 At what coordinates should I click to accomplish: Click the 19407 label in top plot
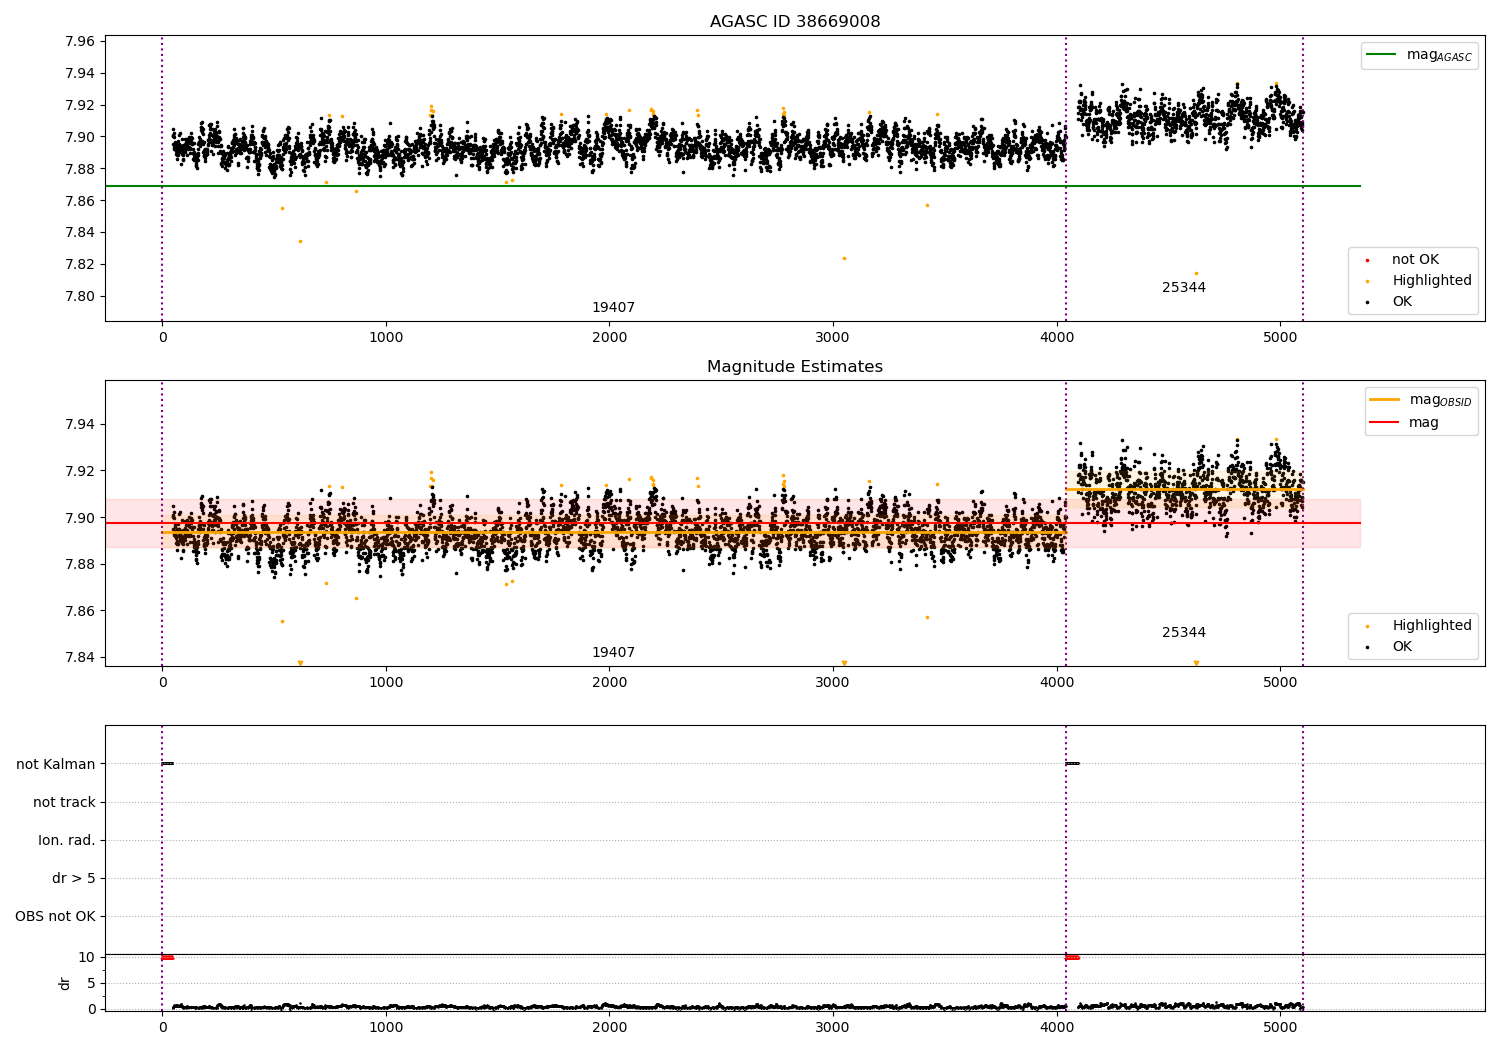tap(613, 308)
